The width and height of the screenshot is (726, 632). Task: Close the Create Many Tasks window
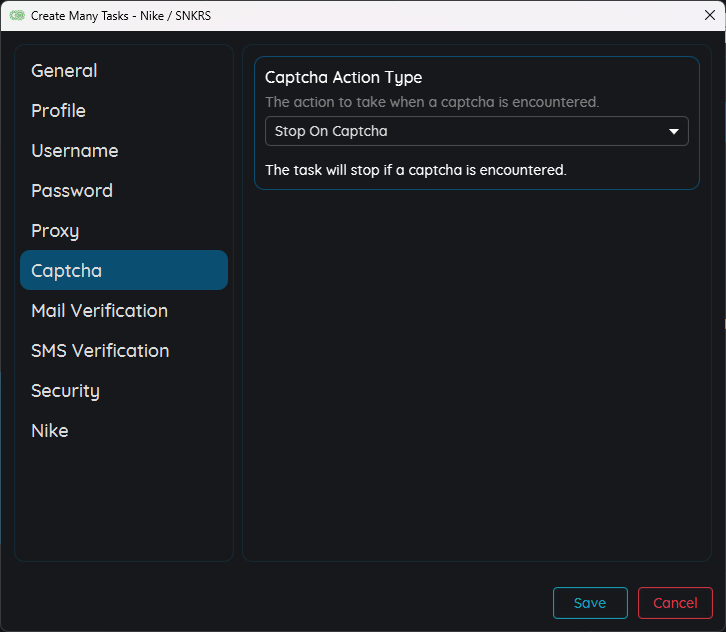[709, 15]
